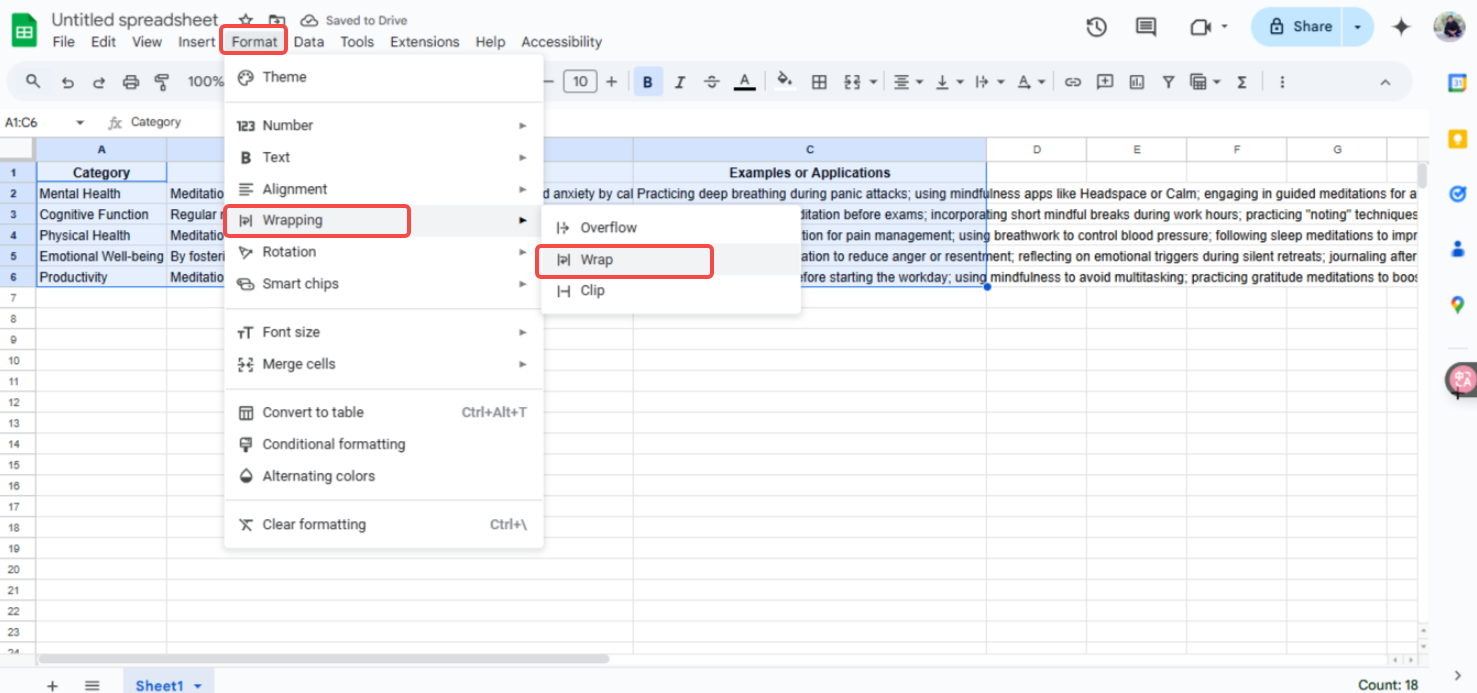Toggle italic formatting

[x=680, y=81]
